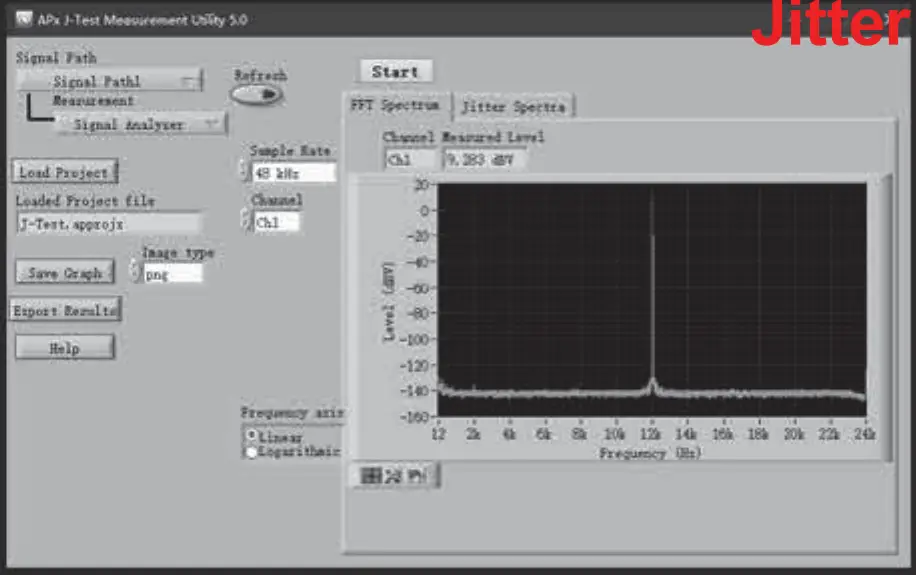916x575 pixels.
Task: Click the graph Channel indicator showing Ch1
Action: click(x=411, y=160)
